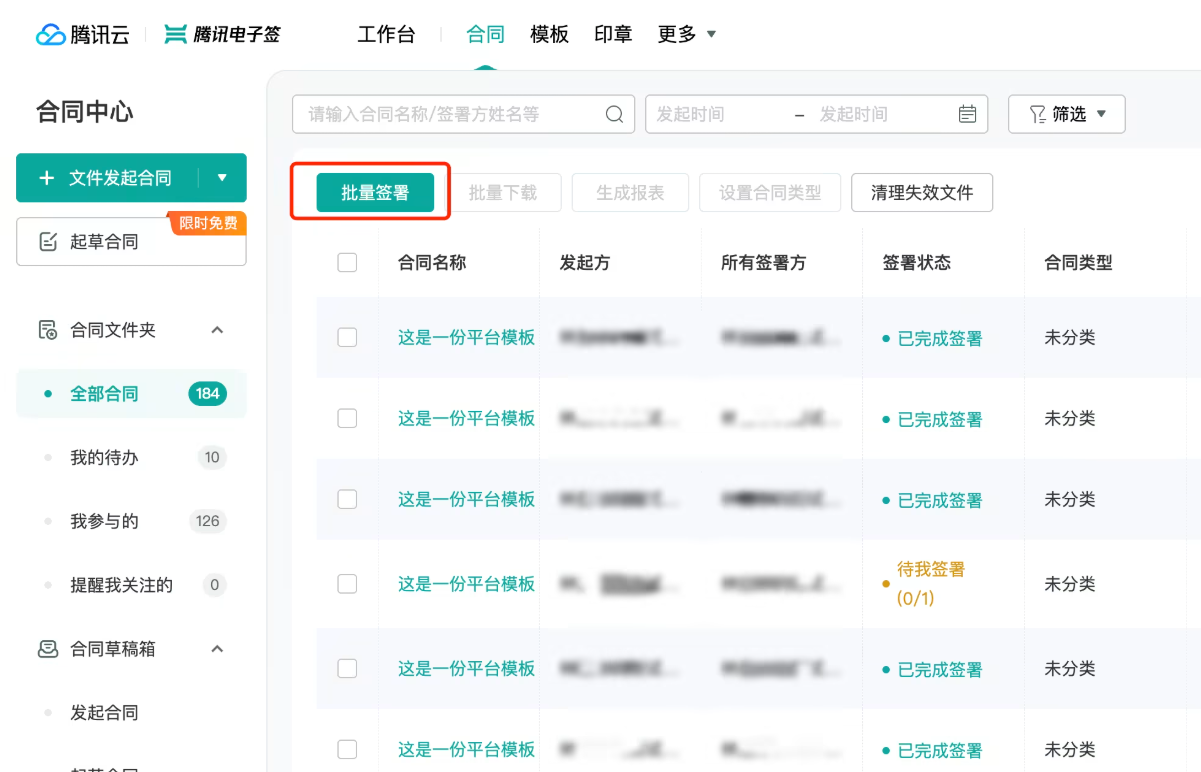Image resolution: width=1201 pixels, height=772 pixels.
Task: Click the 清理失效文件 button
Action: pos(922,193)
